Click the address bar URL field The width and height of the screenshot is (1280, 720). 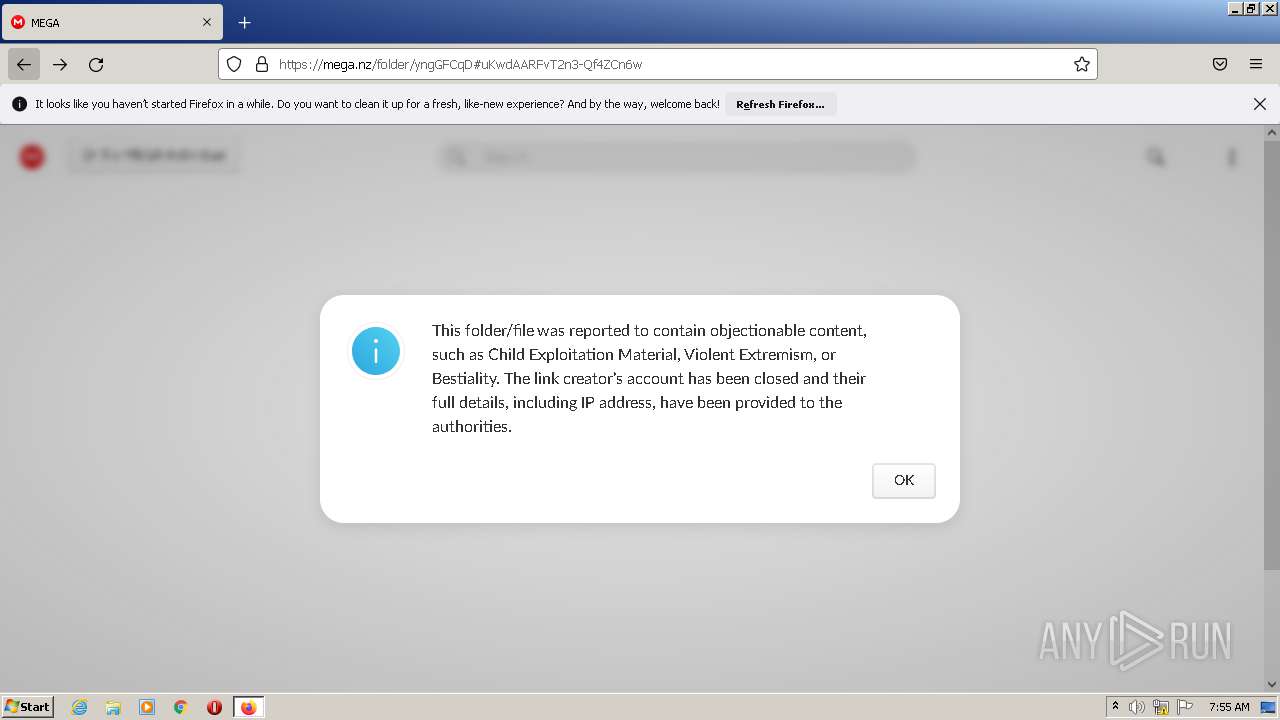point(660,64)
